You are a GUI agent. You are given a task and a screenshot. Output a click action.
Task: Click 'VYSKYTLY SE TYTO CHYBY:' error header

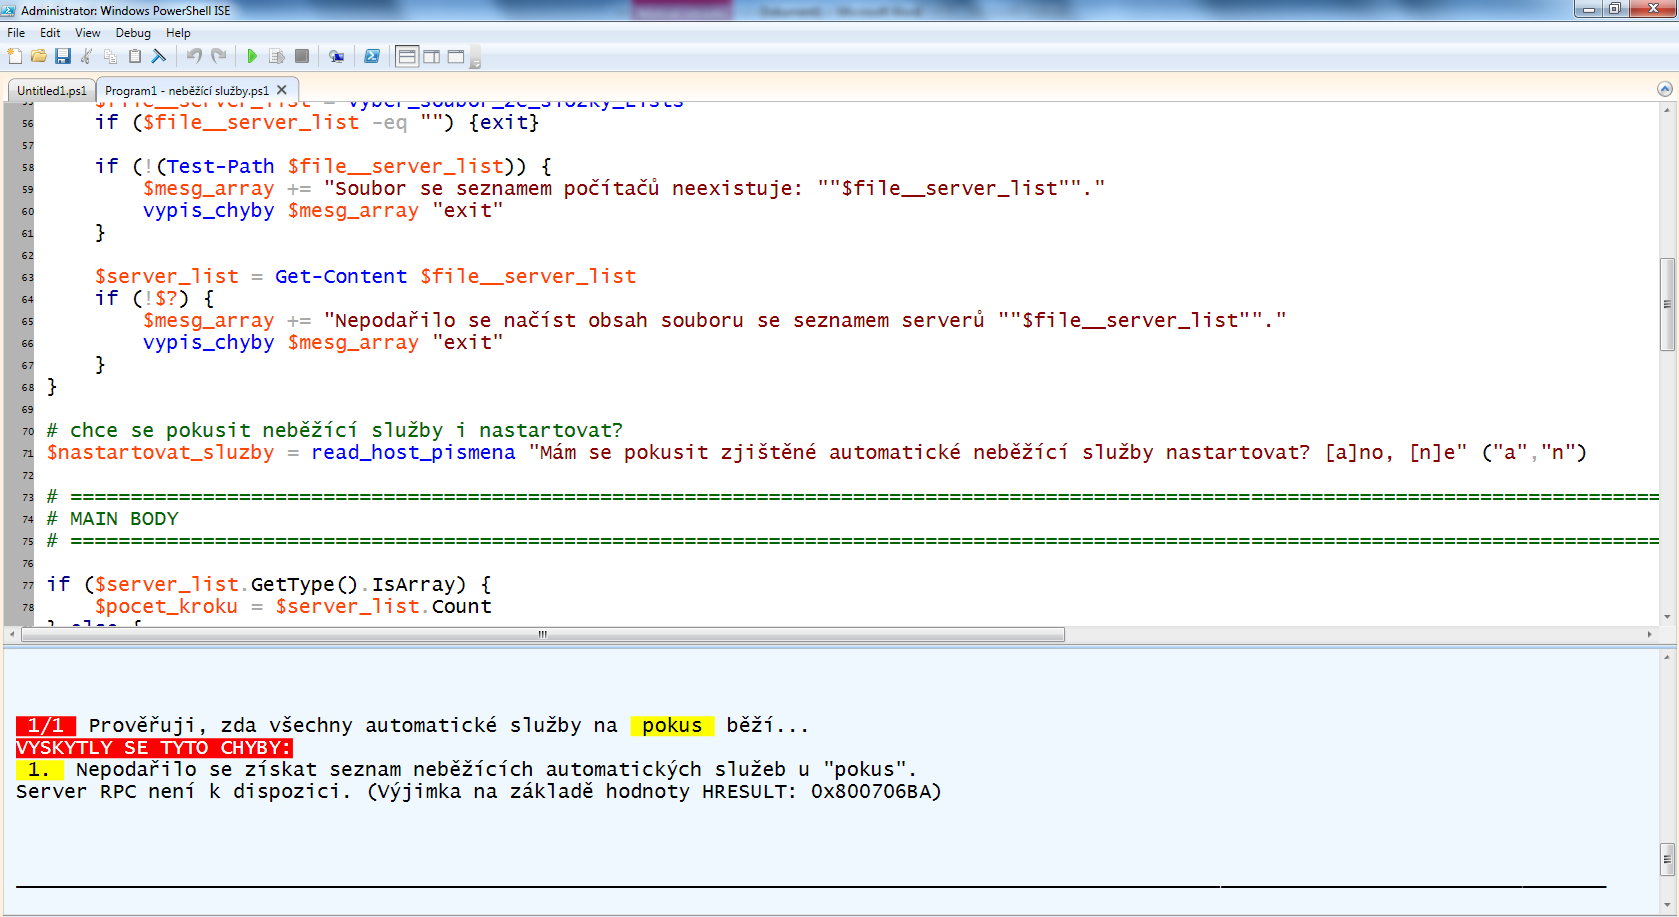coord(154,747)
